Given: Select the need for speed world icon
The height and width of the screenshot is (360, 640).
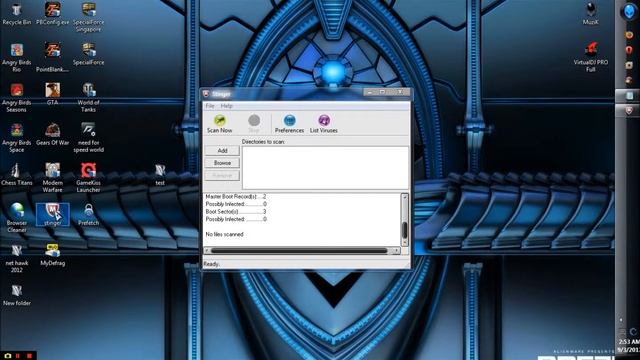Looking at the screenshot, I should pyautogui.click(x=89, y=138).
